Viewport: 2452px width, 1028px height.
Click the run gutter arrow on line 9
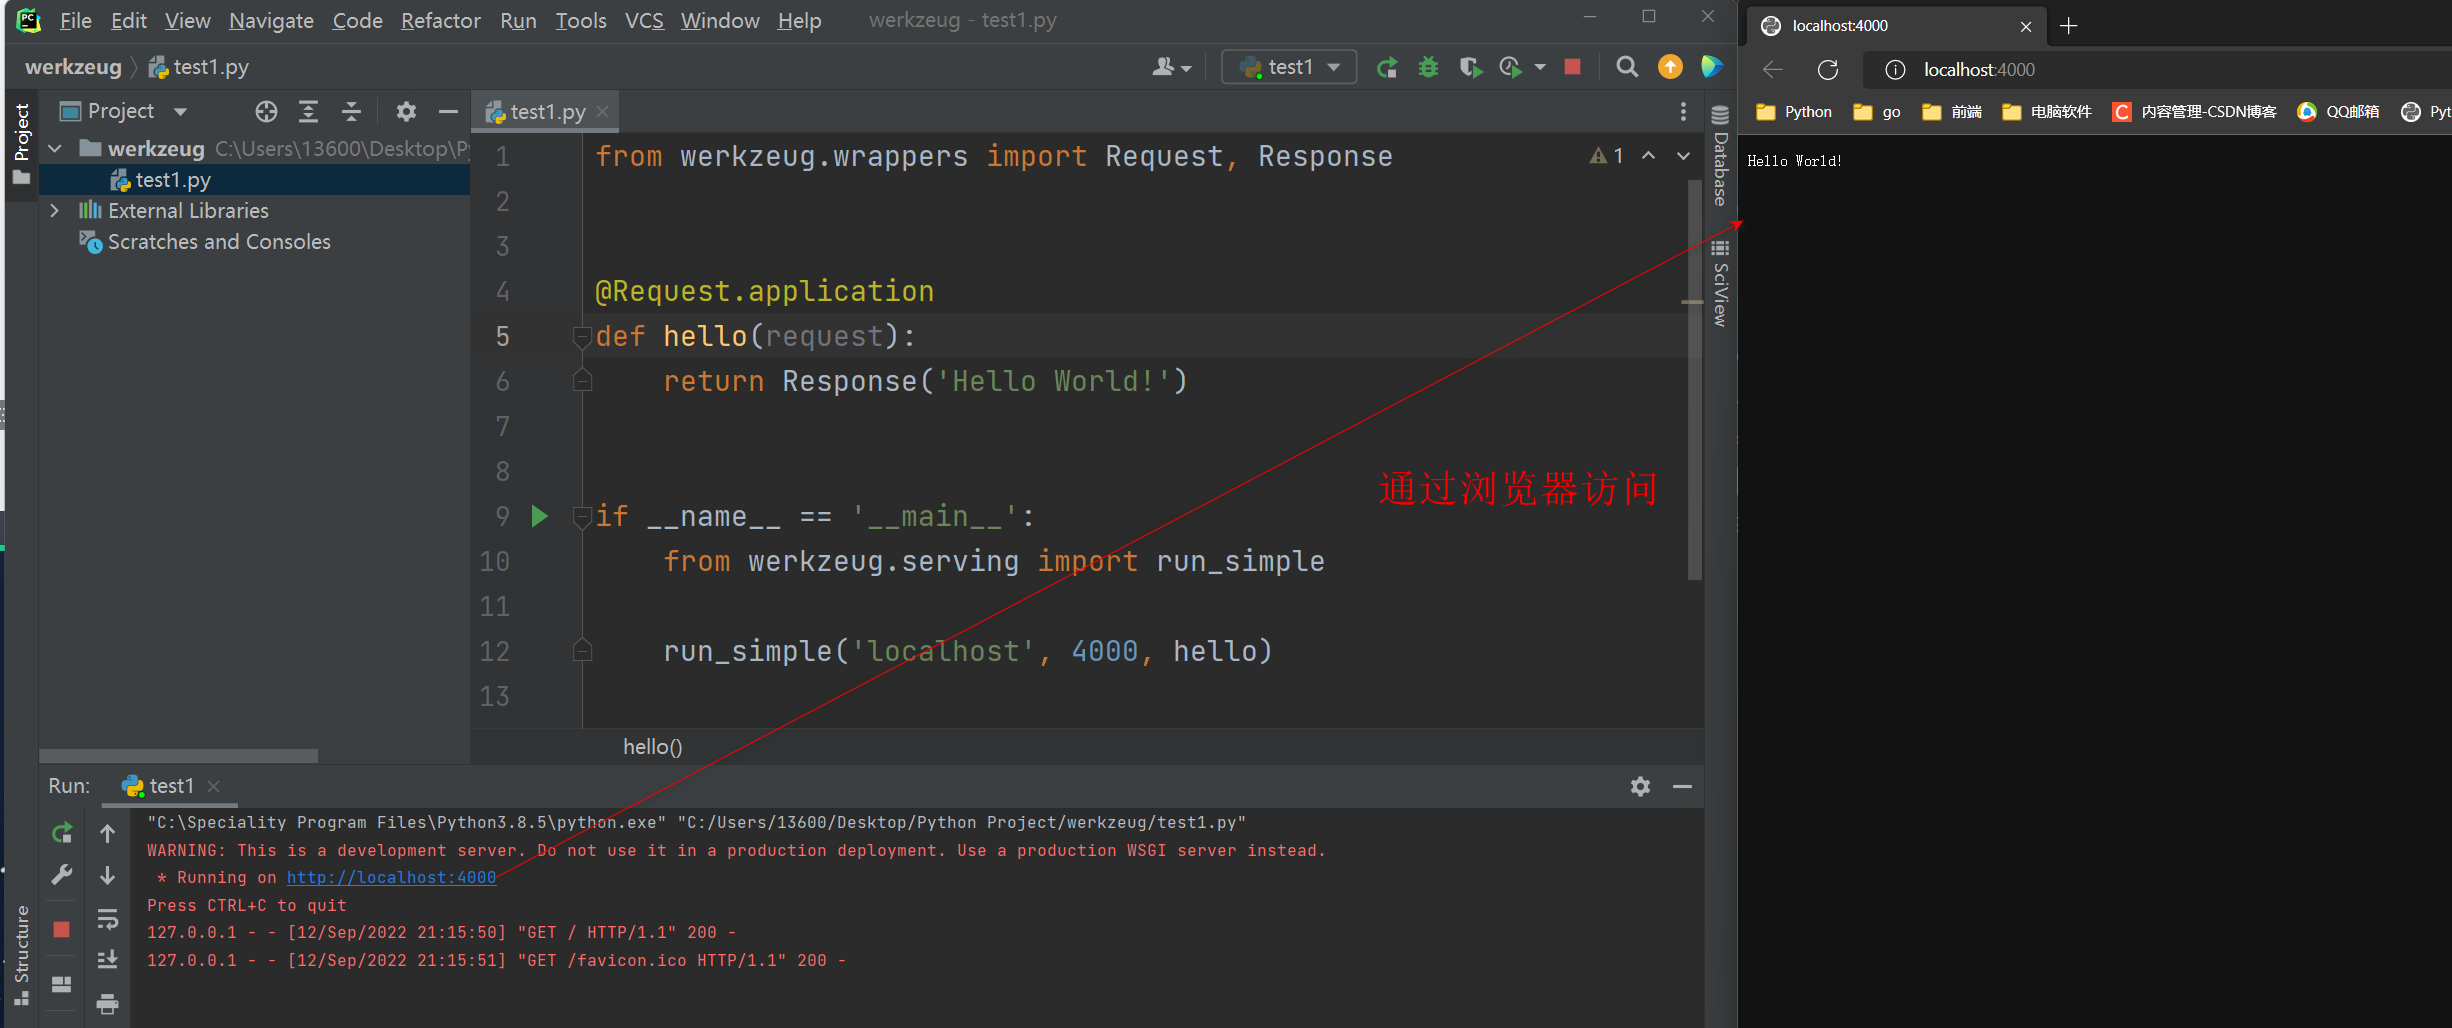(x=539, y=516)
